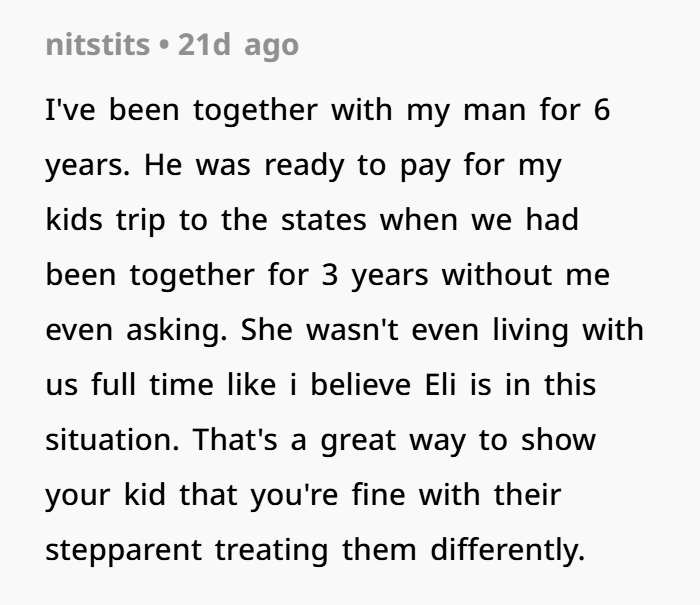
Task: Click the word "believe" in the comment
Action: 360,384
